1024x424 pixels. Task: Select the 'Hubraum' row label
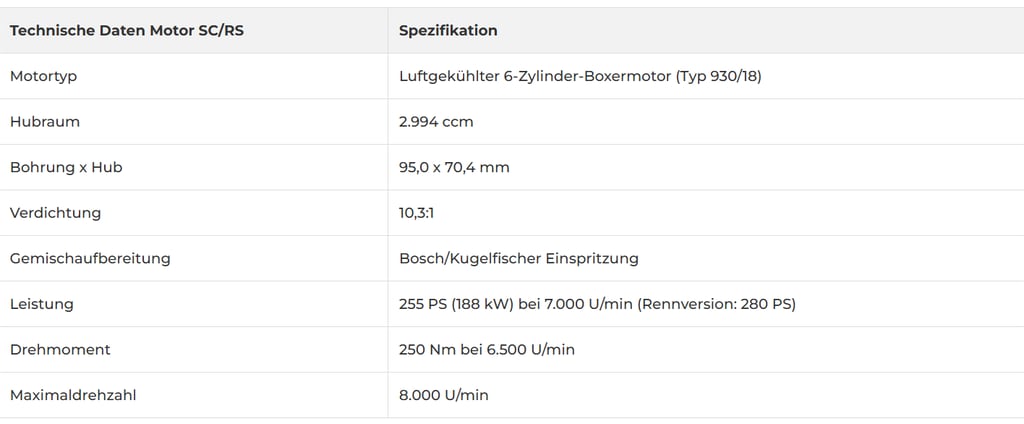44,122
